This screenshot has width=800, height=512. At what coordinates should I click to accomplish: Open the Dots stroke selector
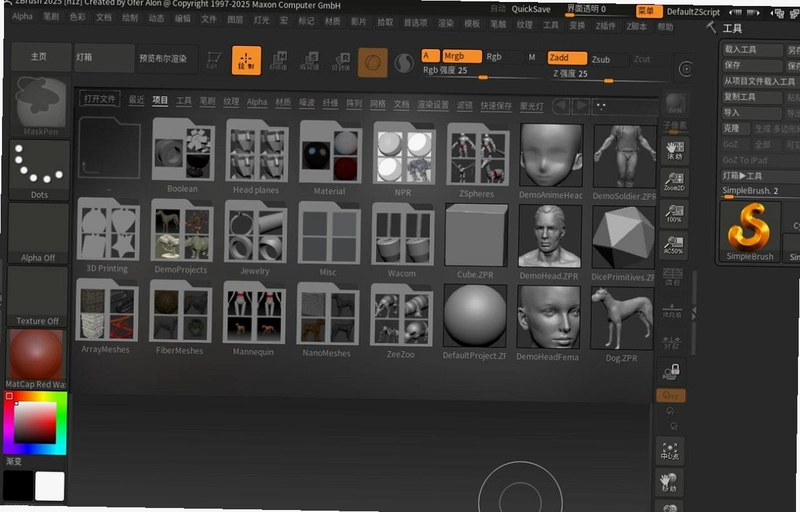[x=39, y=170]
